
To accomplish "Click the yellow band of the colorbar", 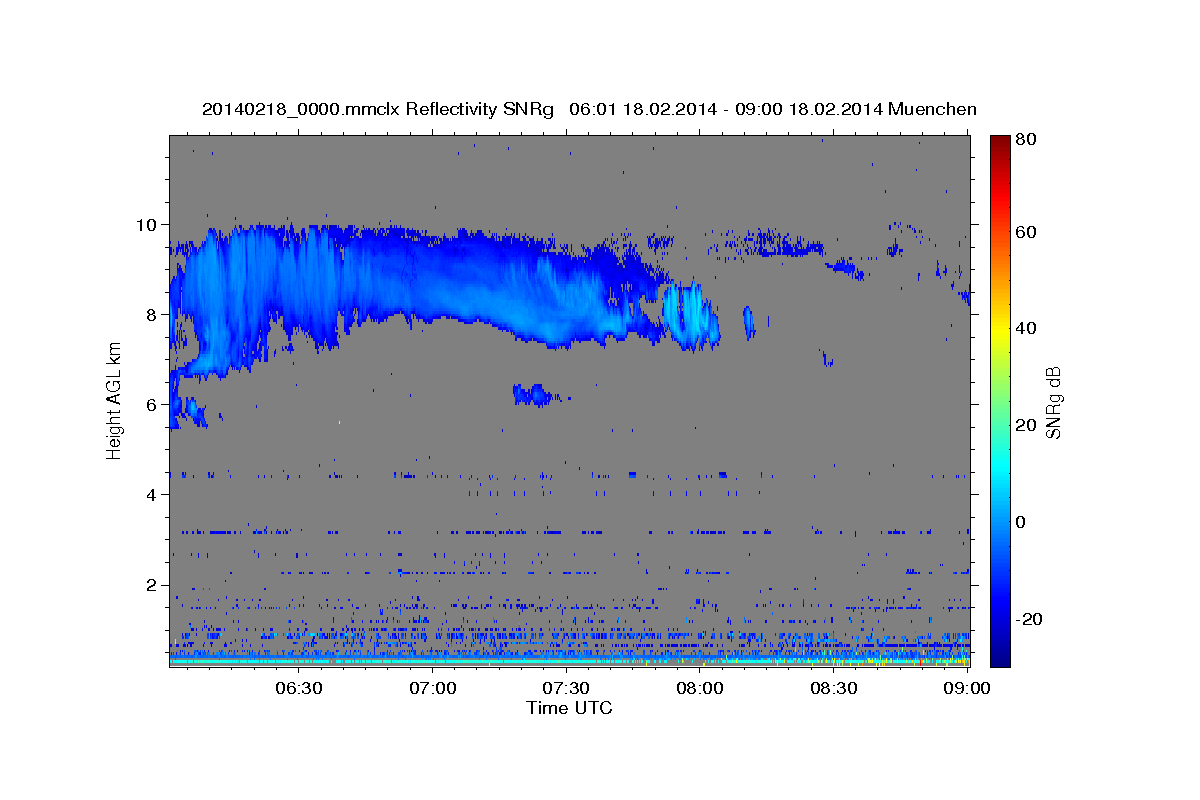I will pyautogui.click(x=1000, y=328).
